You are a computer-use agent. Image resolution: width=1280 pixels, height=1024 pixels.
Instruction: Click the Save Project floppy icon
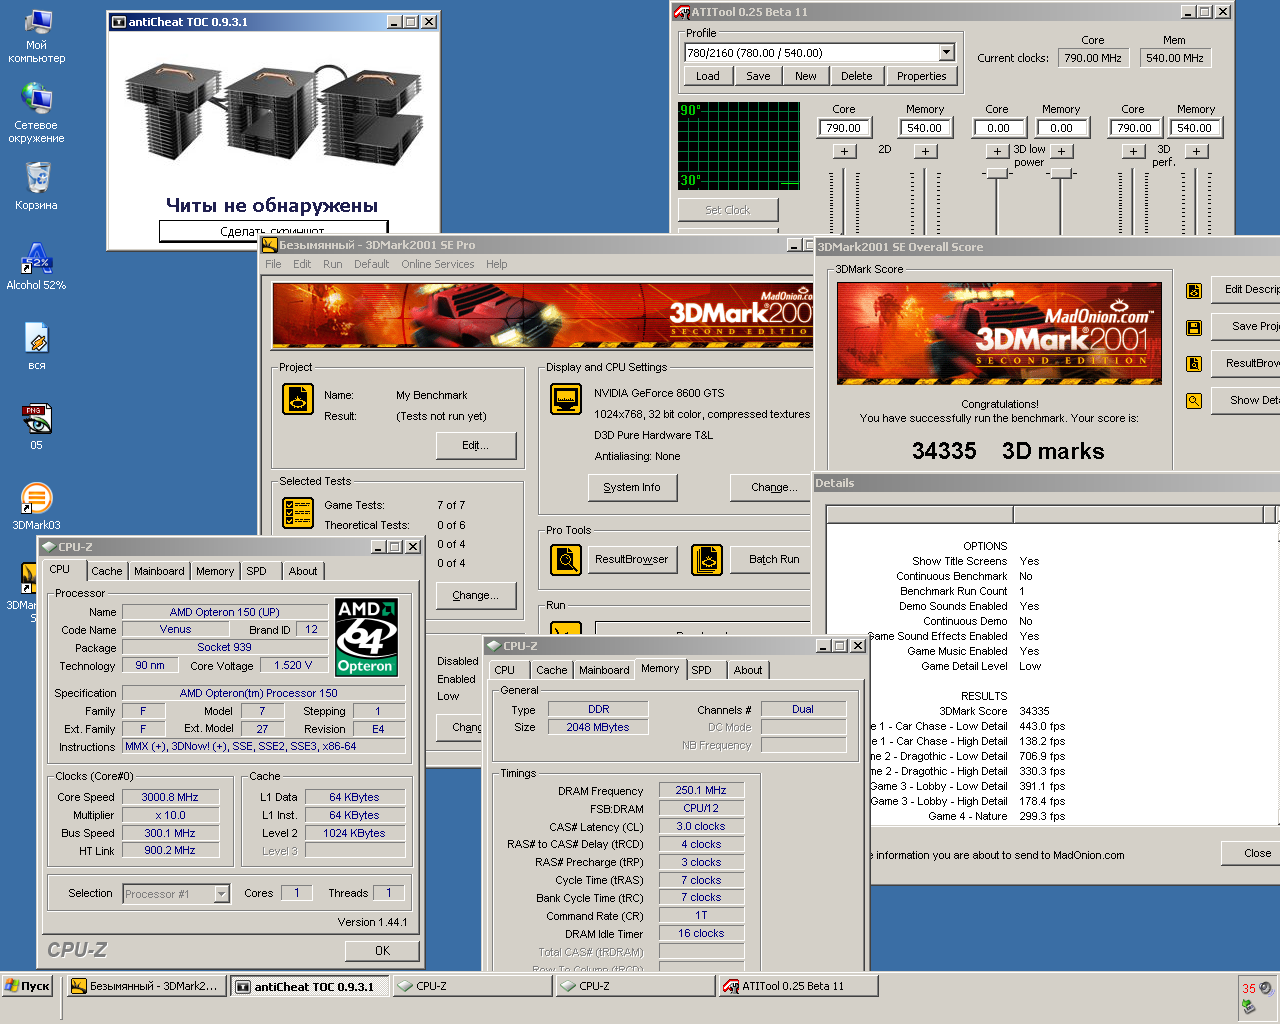(1193, 327)
